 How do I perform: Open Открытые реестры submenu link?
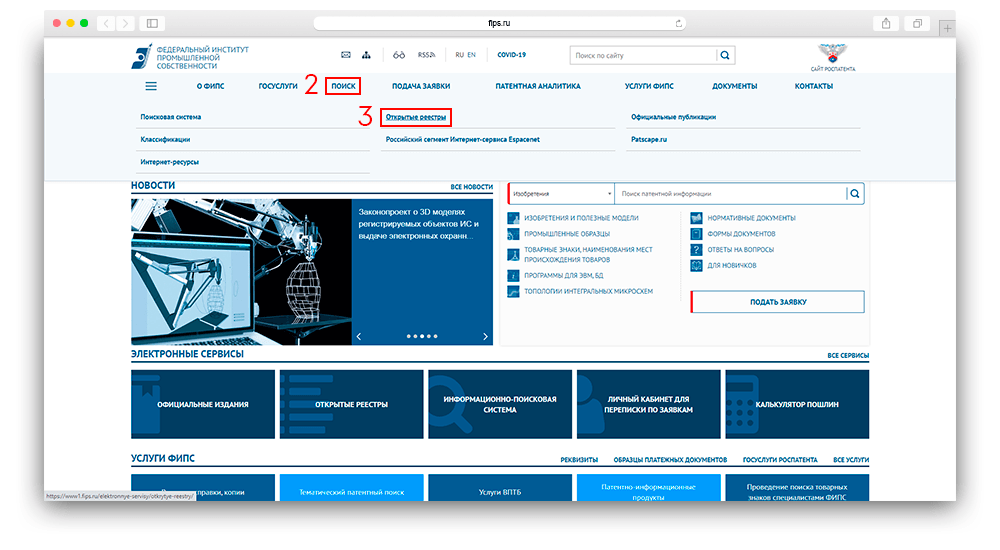tap(416, 117)
